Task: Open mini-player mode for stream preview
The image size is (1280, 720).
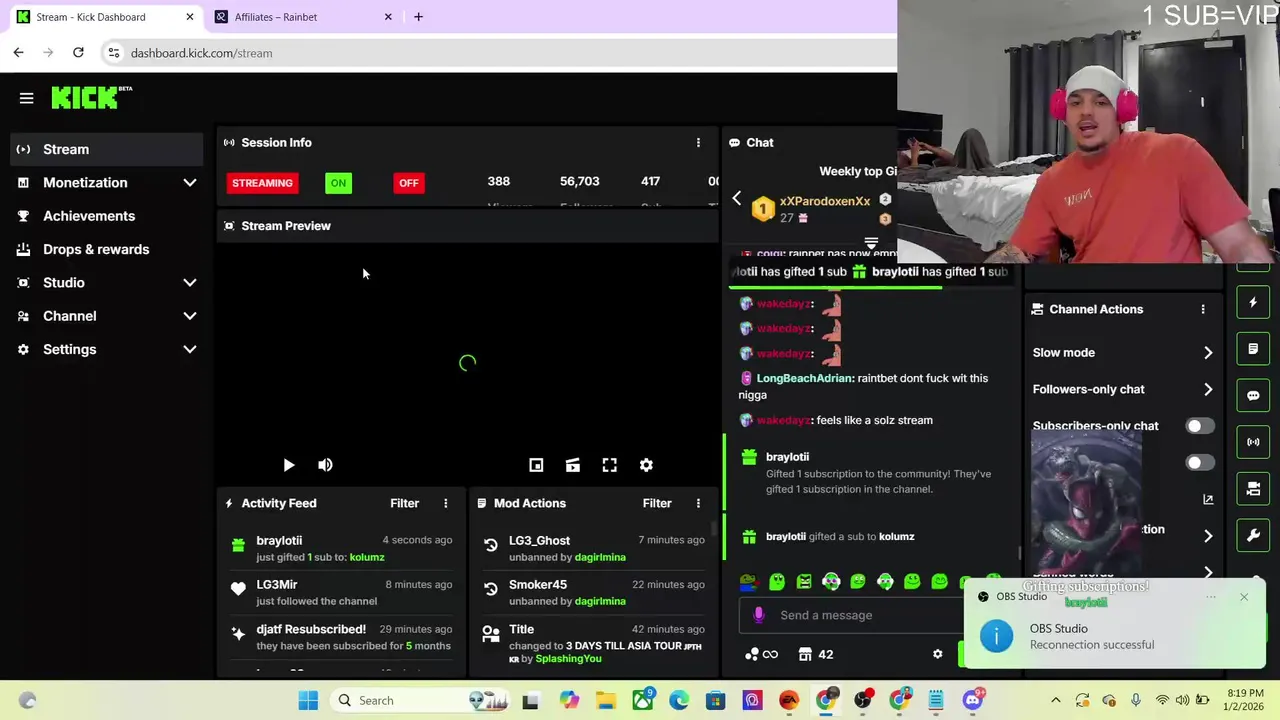Action: pos(536,465)
